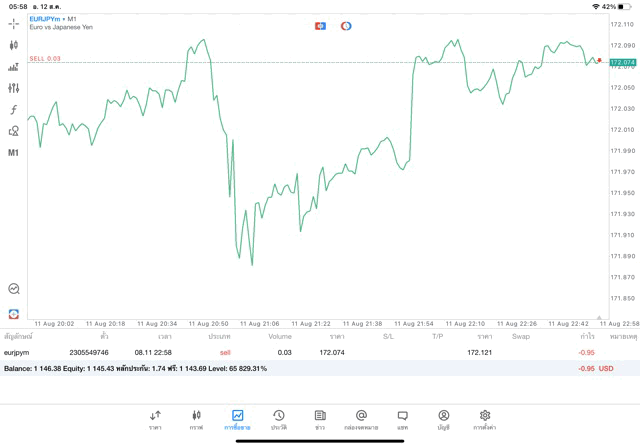This screenshot has height=447, width=640.
Task: Tap the chart search/history icon at bottom-left
Action: [13, 288]
